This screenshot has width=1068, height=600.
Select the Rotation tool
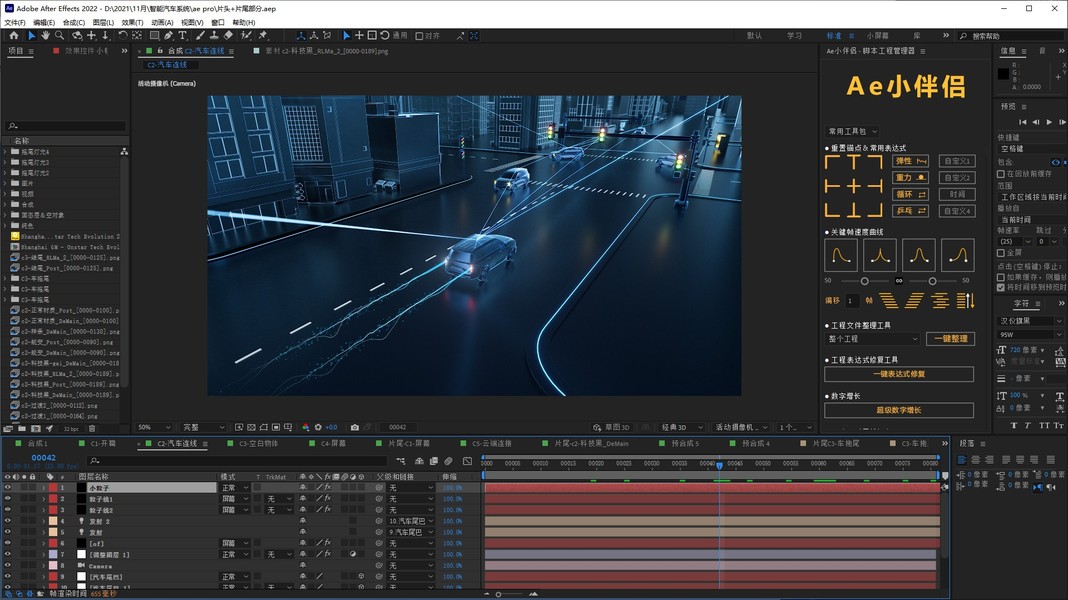(122, 36)
